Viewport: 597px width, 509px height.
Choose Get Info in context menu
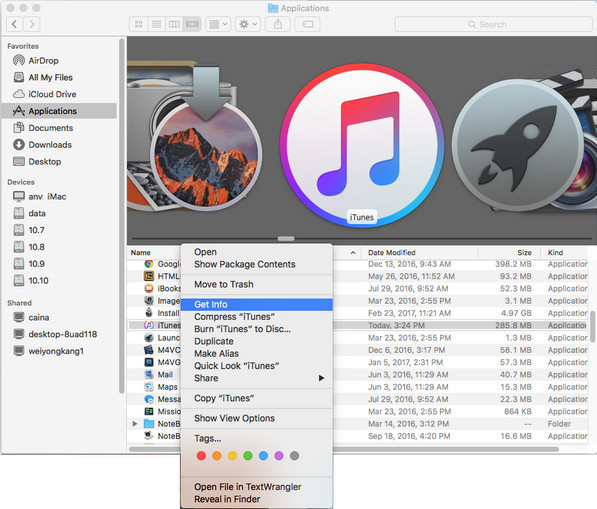[x=257, y=305]
